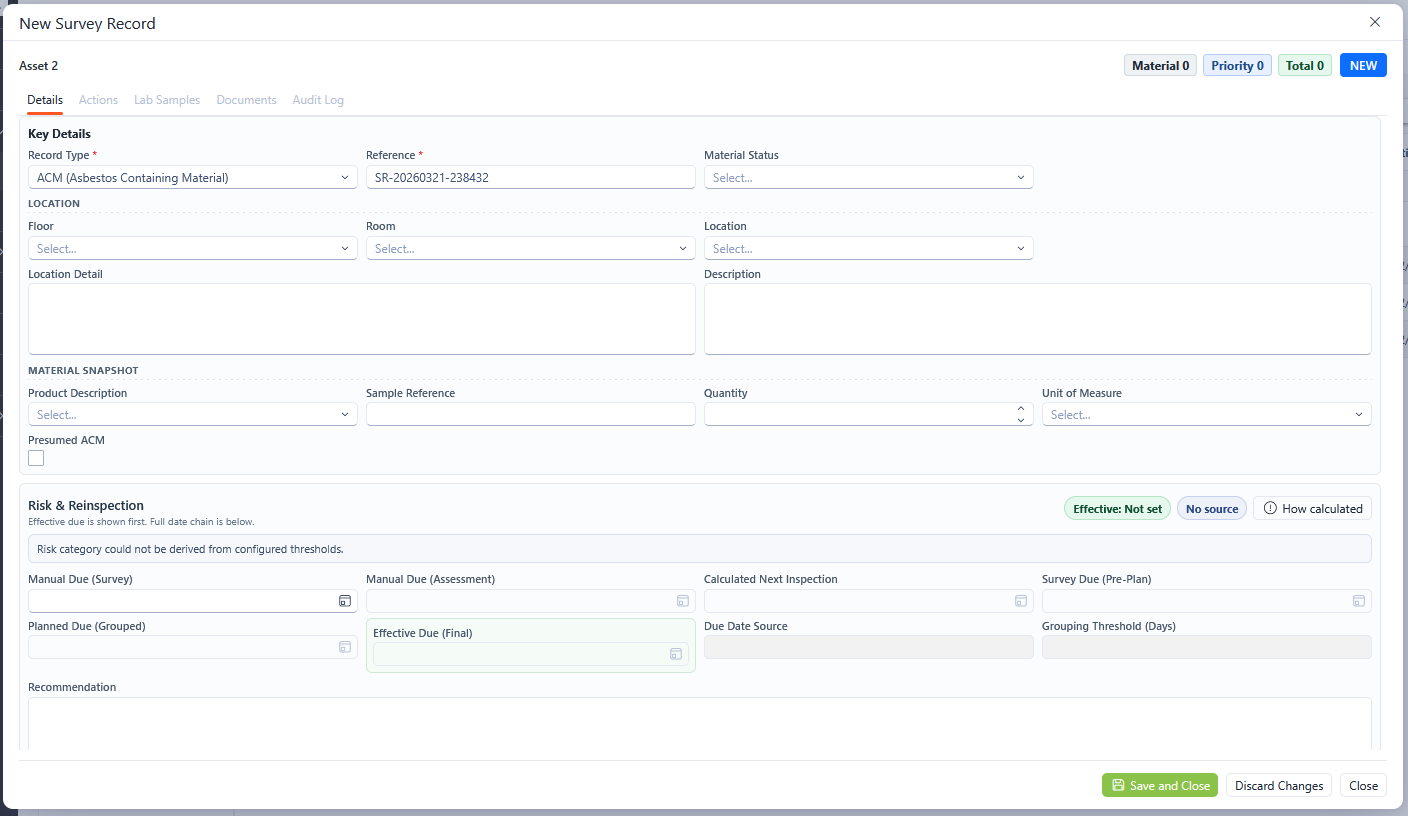
Task: Expand the Material Status dropdown
Action: pos(868,178)
